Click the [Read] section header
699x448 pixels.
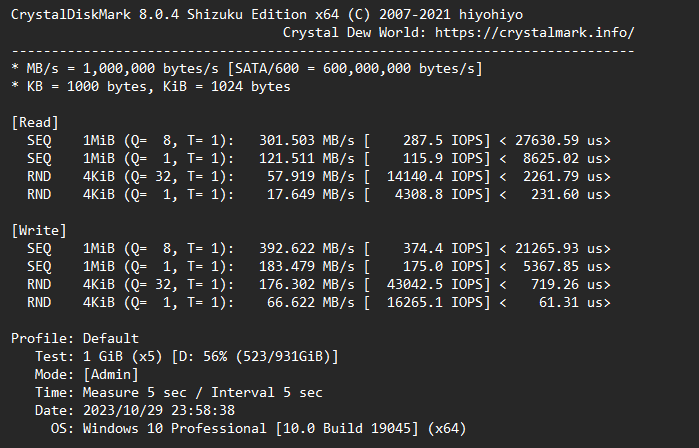(35, 123)
